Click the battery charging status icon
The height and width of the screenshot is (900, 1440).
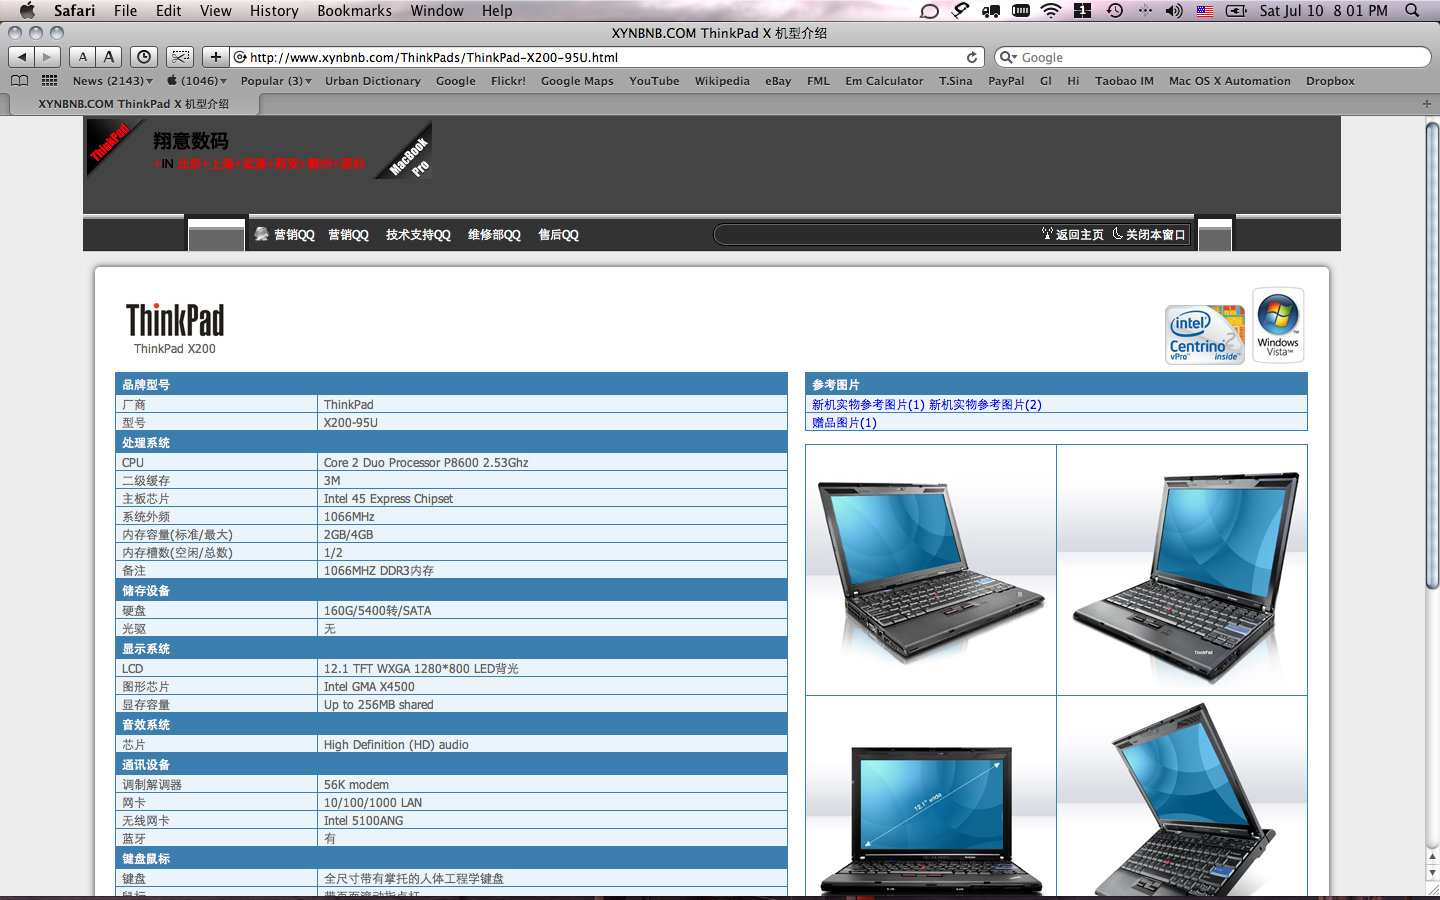pos(1237,10)
